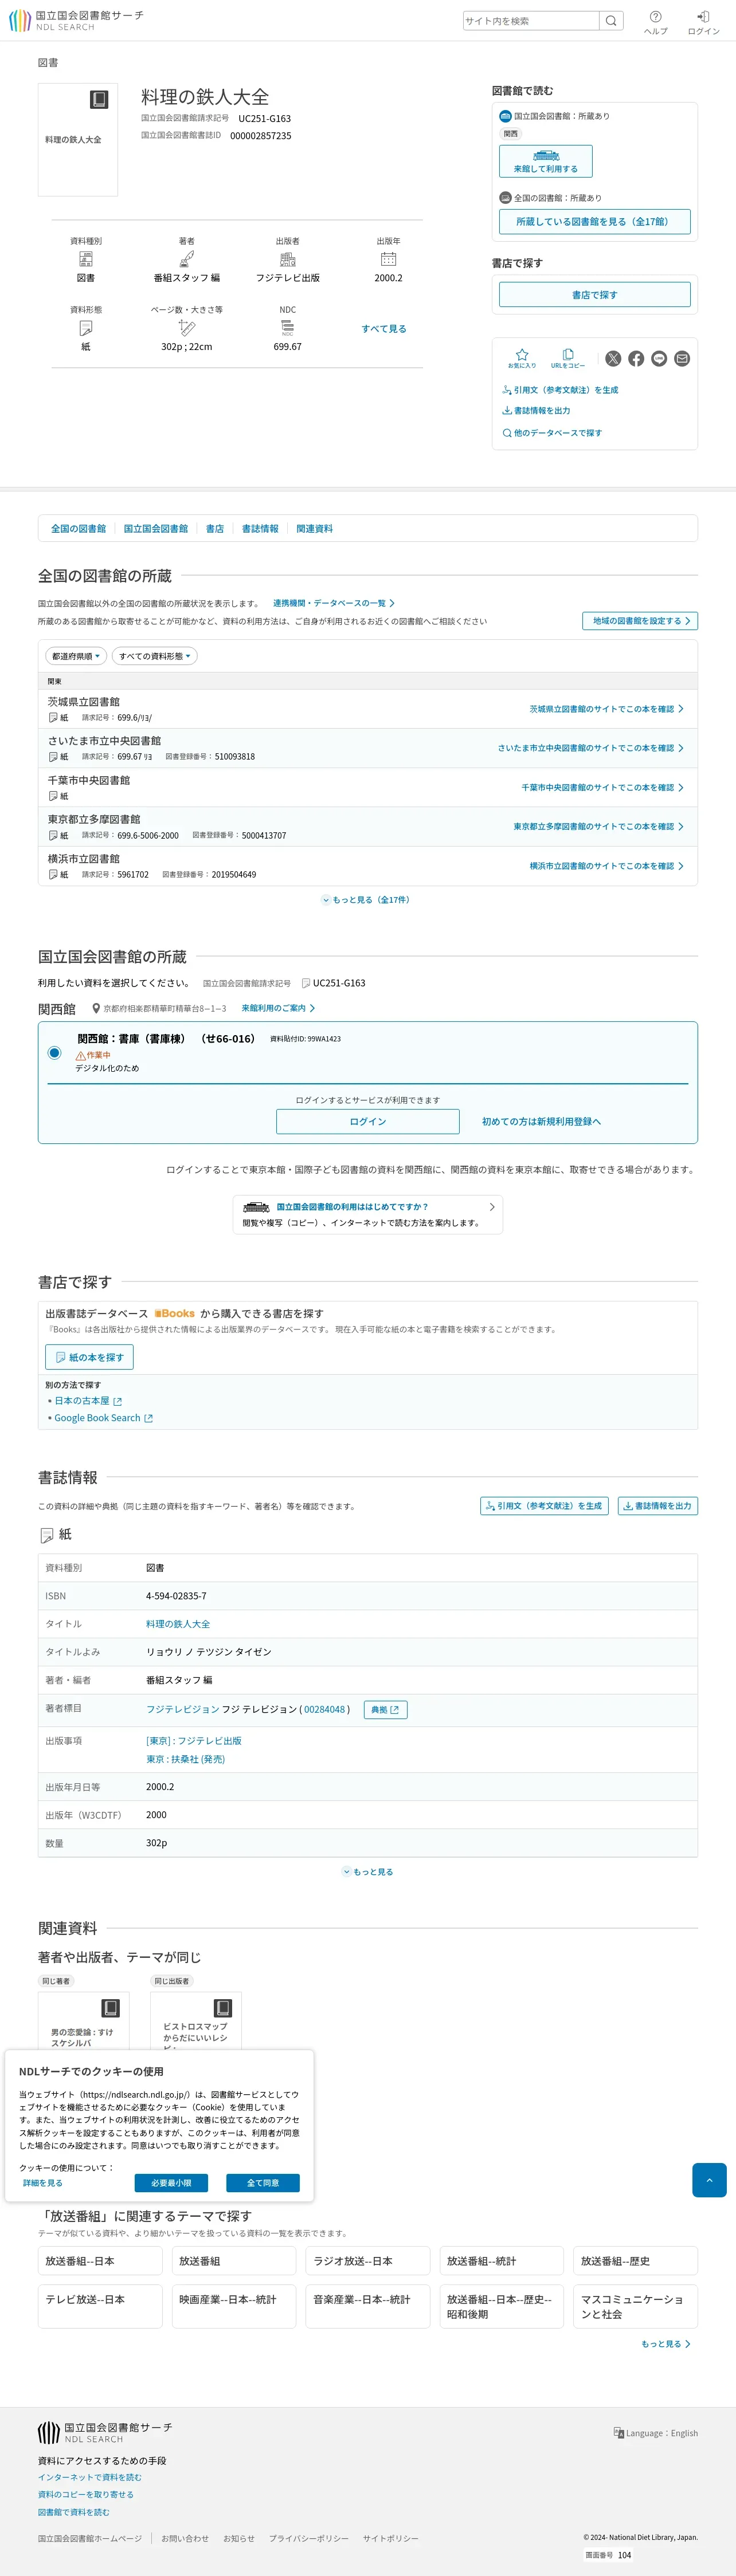Viewport: 736px width, 2576px height.
Task: Jump to 国立国会図書館 section tab
Action: [155, 528]
